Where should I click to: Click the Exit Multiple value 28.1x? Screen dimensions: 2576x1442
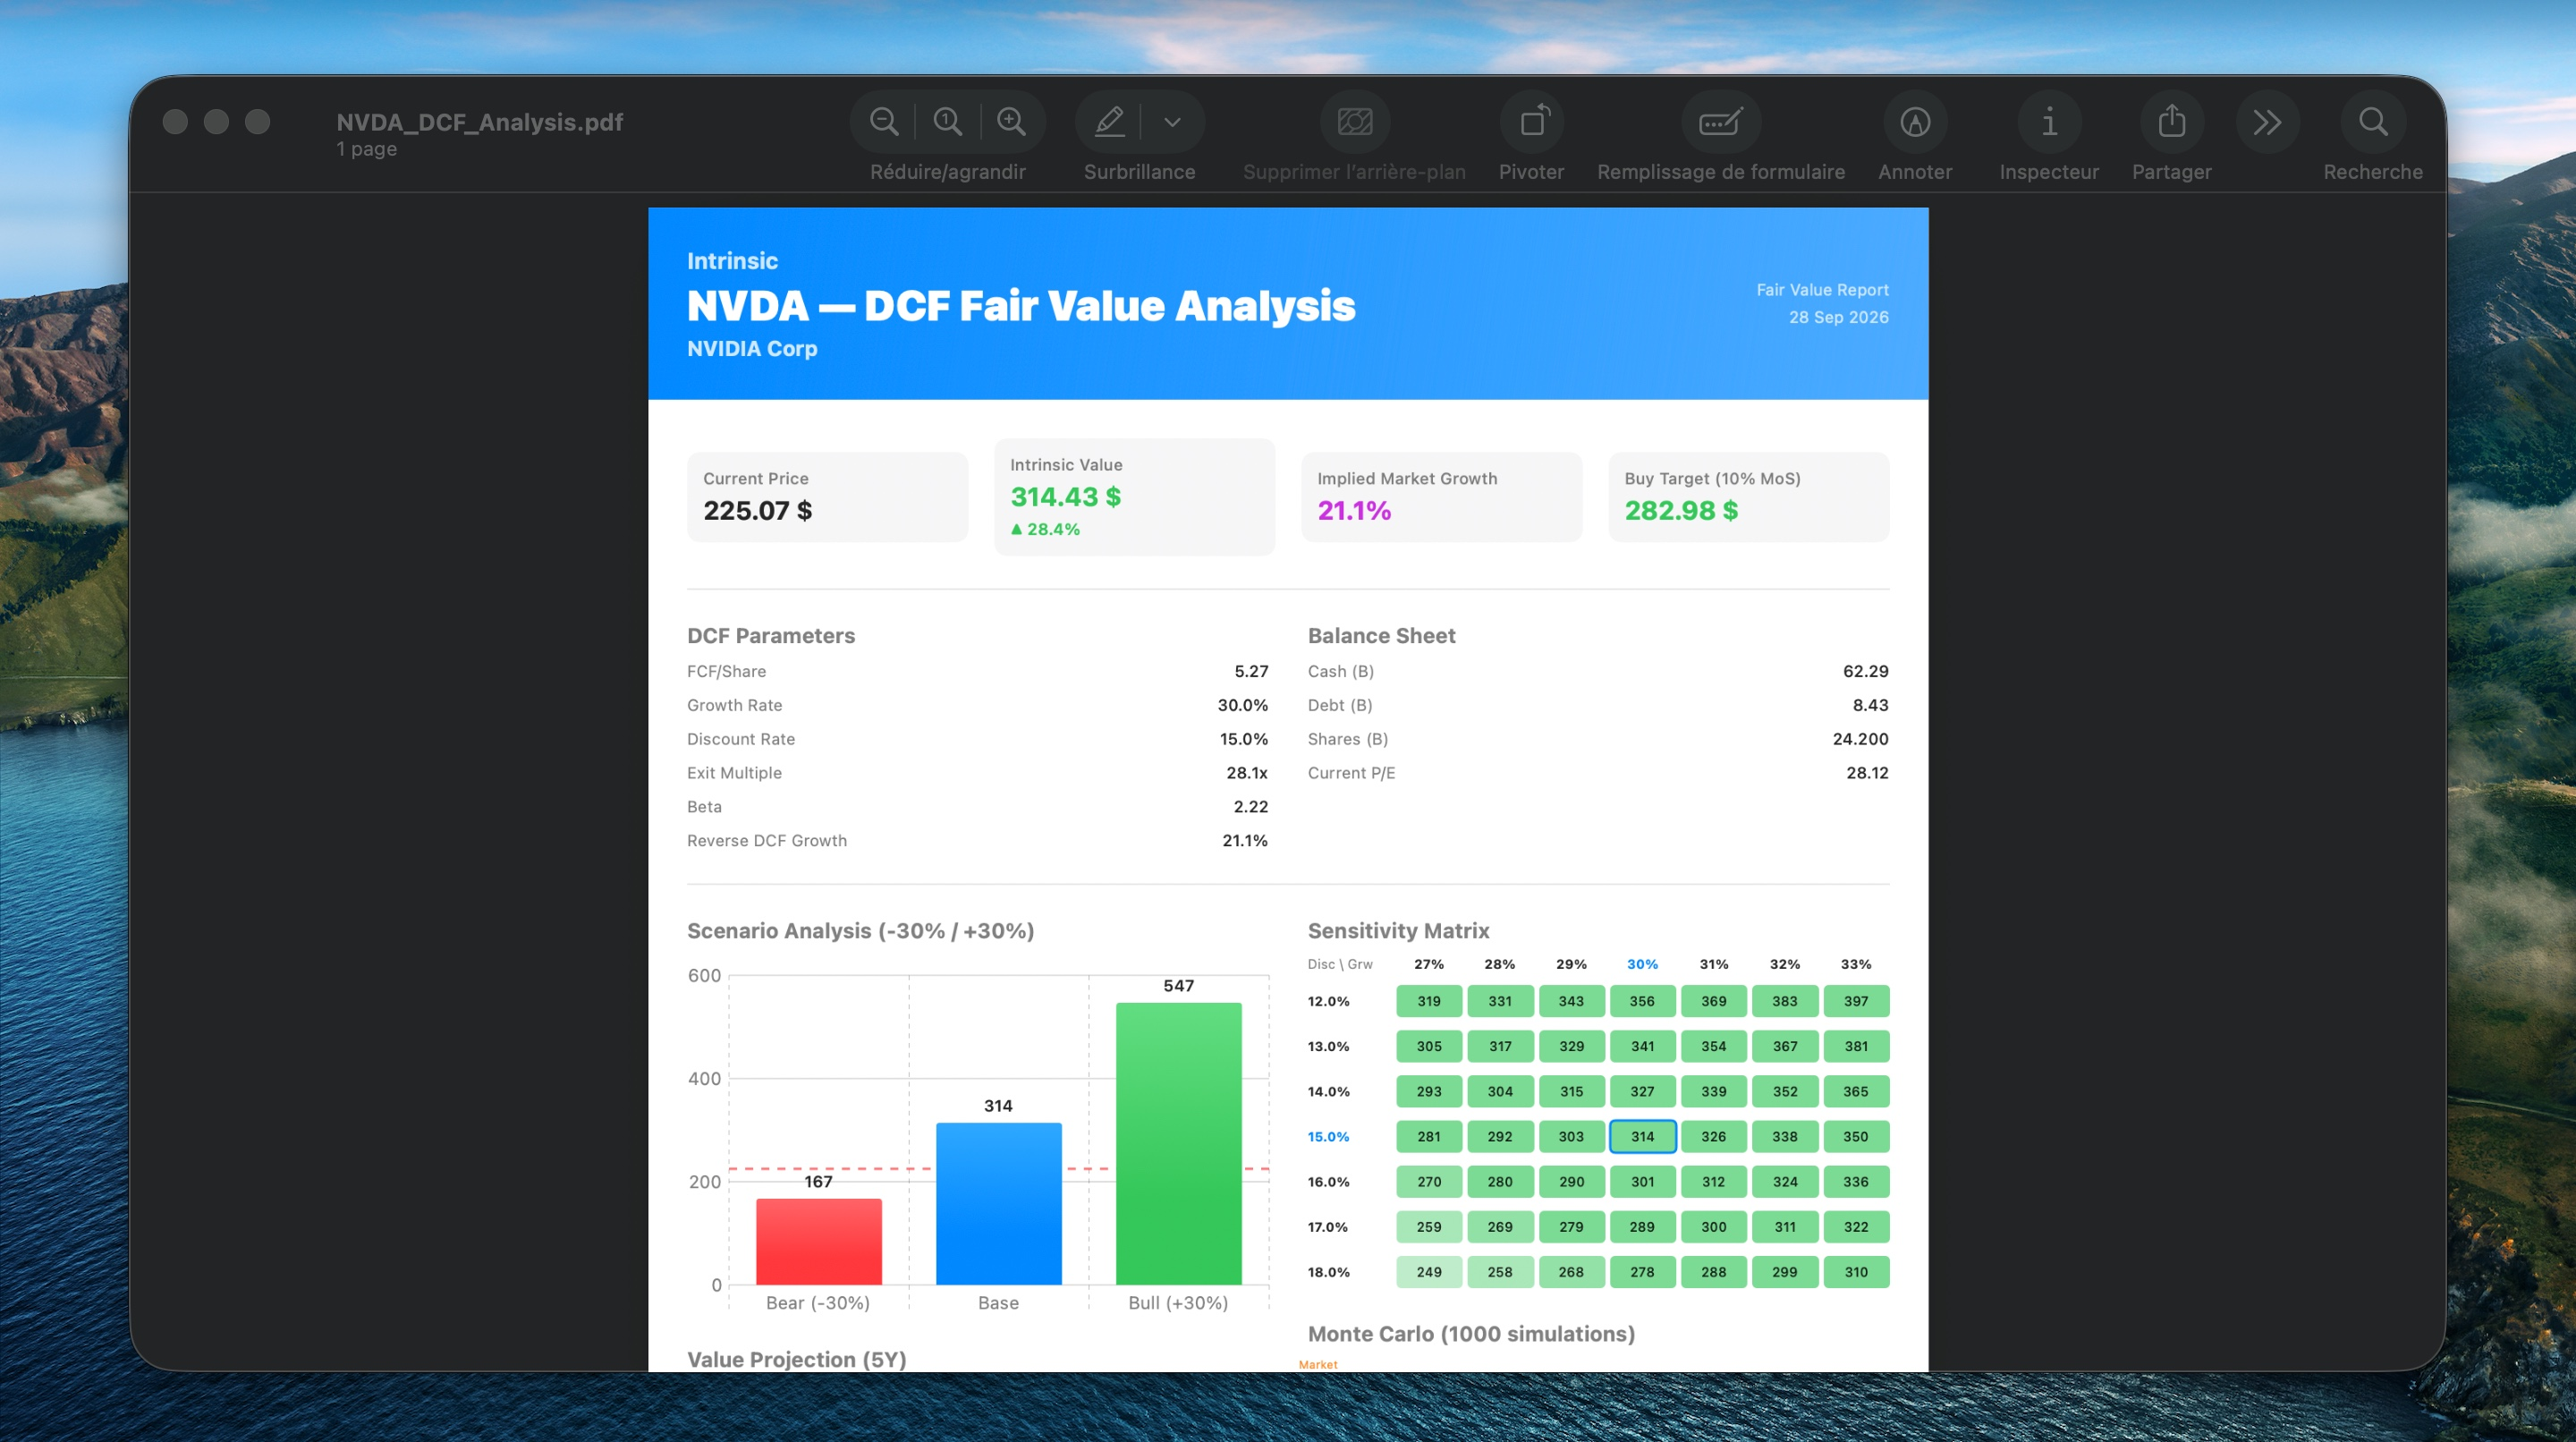click(x=1246, y=773)
